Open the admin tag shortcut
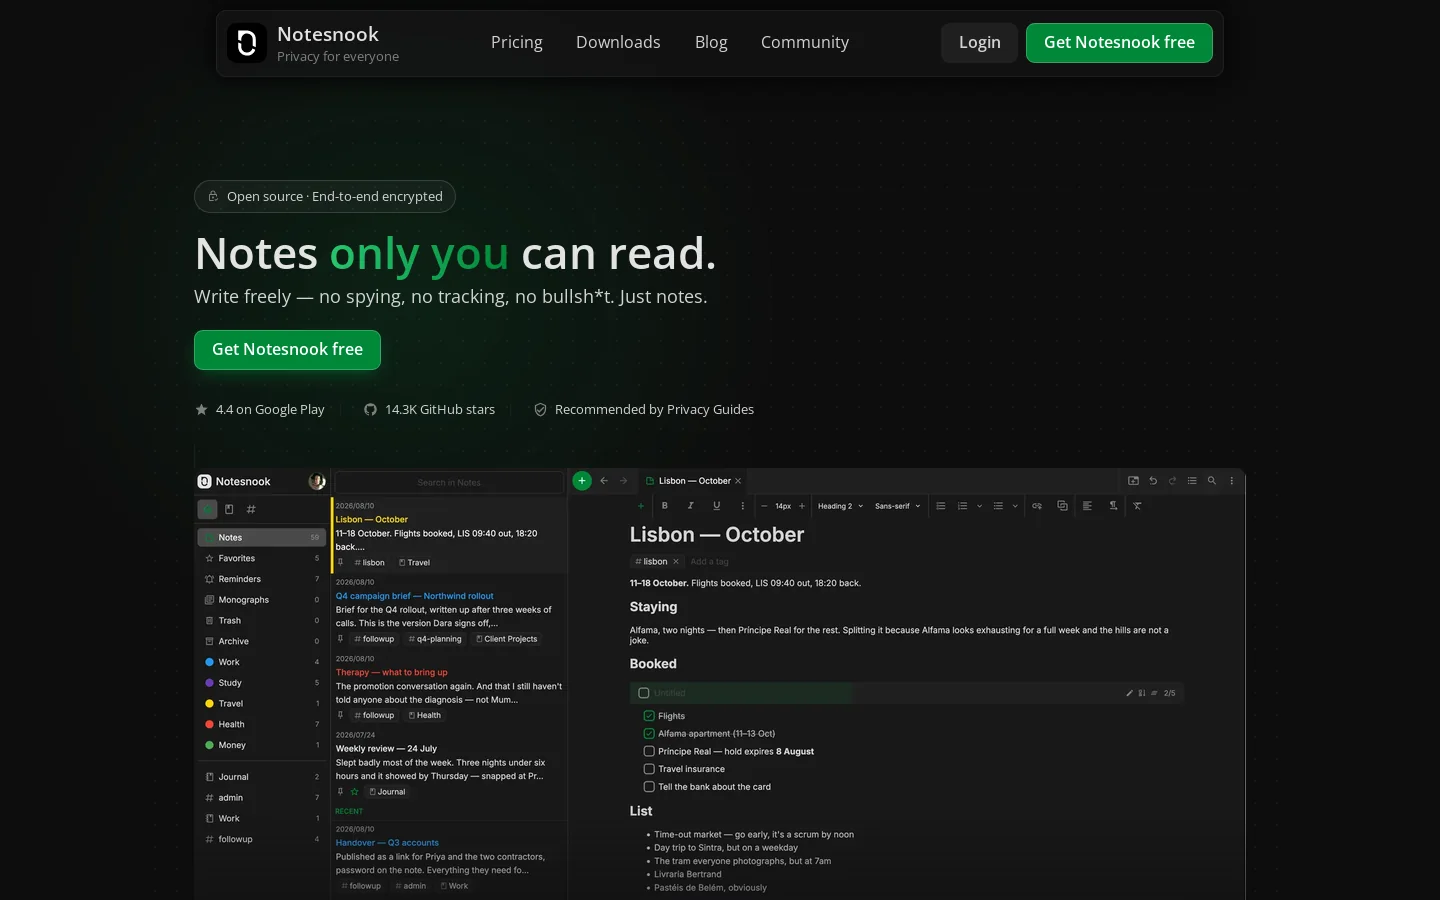The height and width of the screenshot is (900, 1440). pos(262,798)
